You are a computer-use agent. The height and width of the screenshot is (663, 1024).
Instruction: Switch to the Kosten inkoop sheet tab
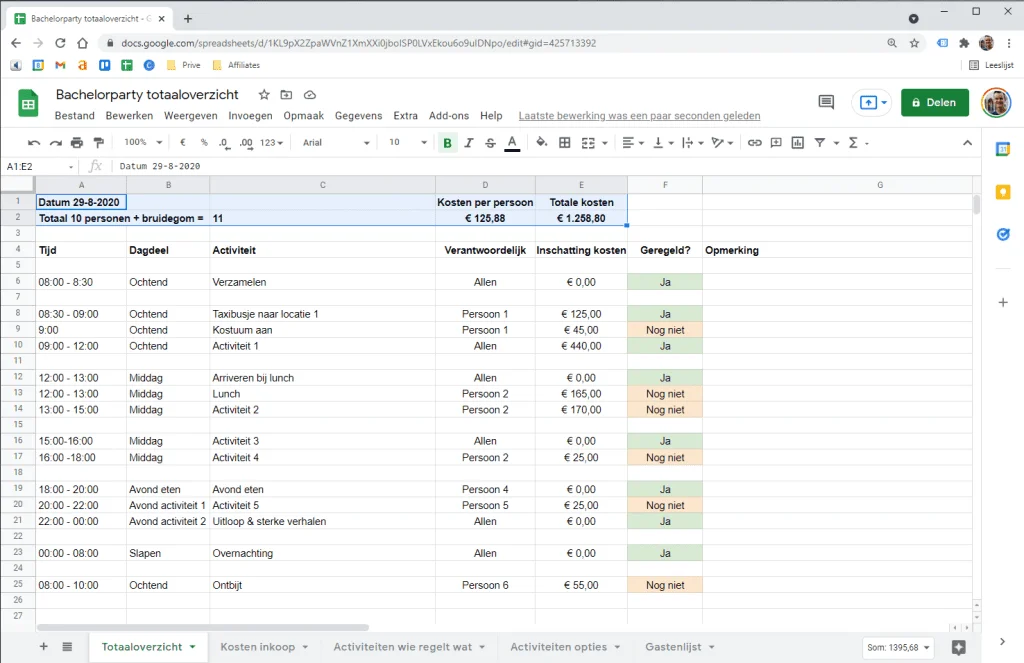[258, 647]
